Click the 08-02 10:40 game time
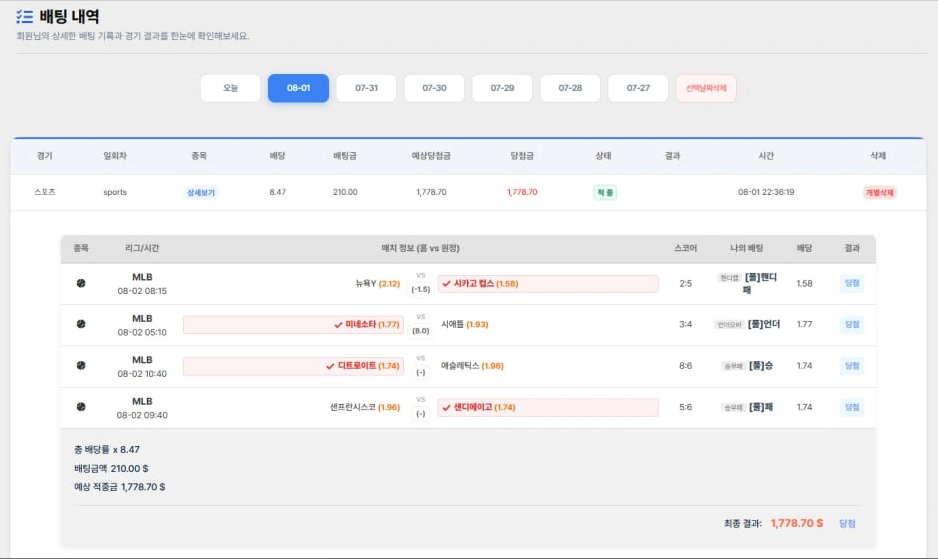Screen dimensions: 938x559 [x=142, y=373]
